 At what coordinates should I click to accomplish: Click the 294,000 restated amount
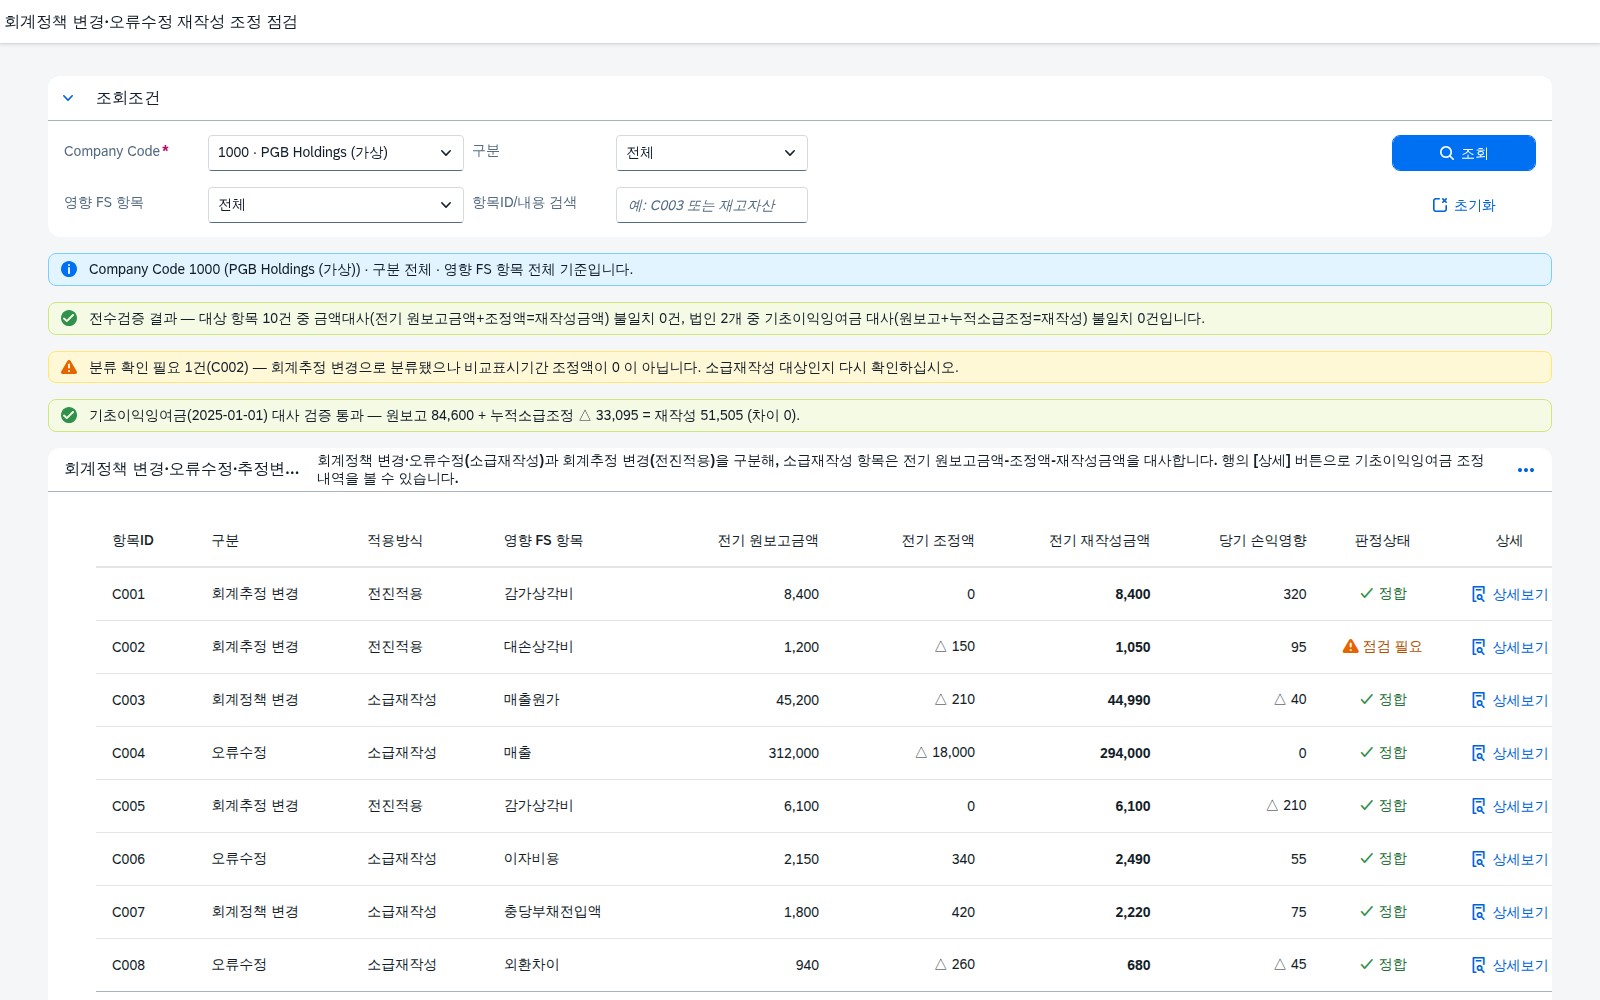tap(1125, 753)
